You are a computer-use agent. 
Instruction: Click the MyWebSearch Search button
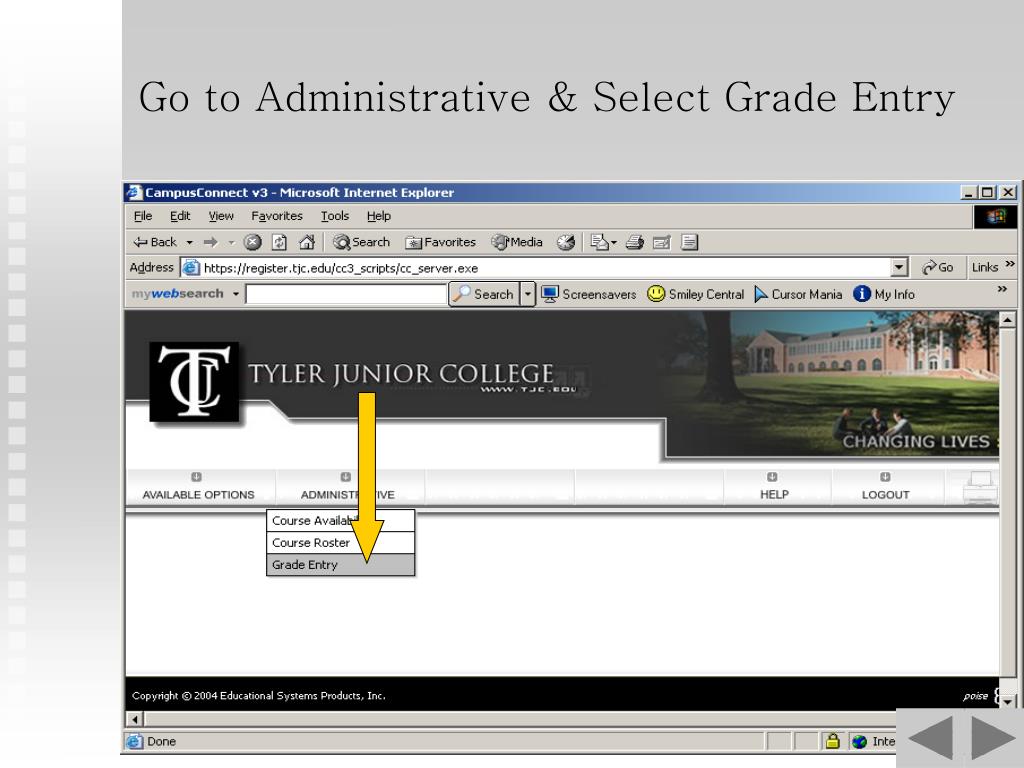pyautogui.click(x=484, y=295)
